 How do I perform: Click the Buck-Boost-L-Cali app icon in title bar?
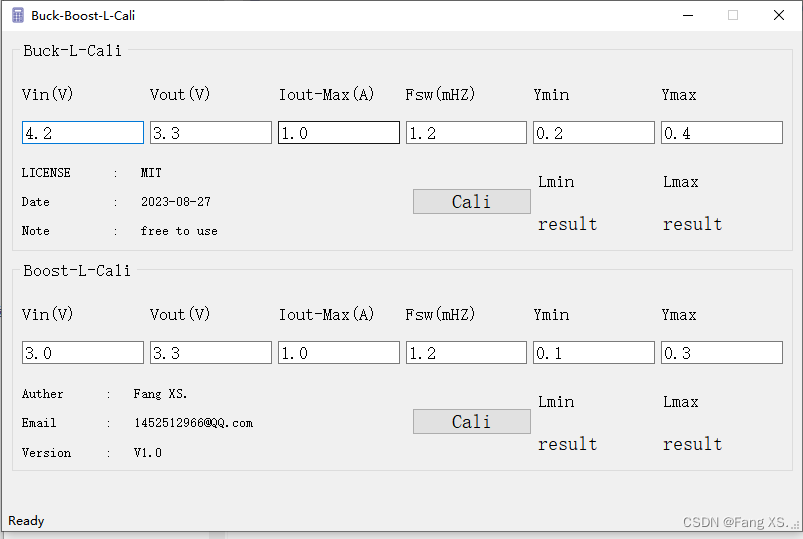coord(18,15)
